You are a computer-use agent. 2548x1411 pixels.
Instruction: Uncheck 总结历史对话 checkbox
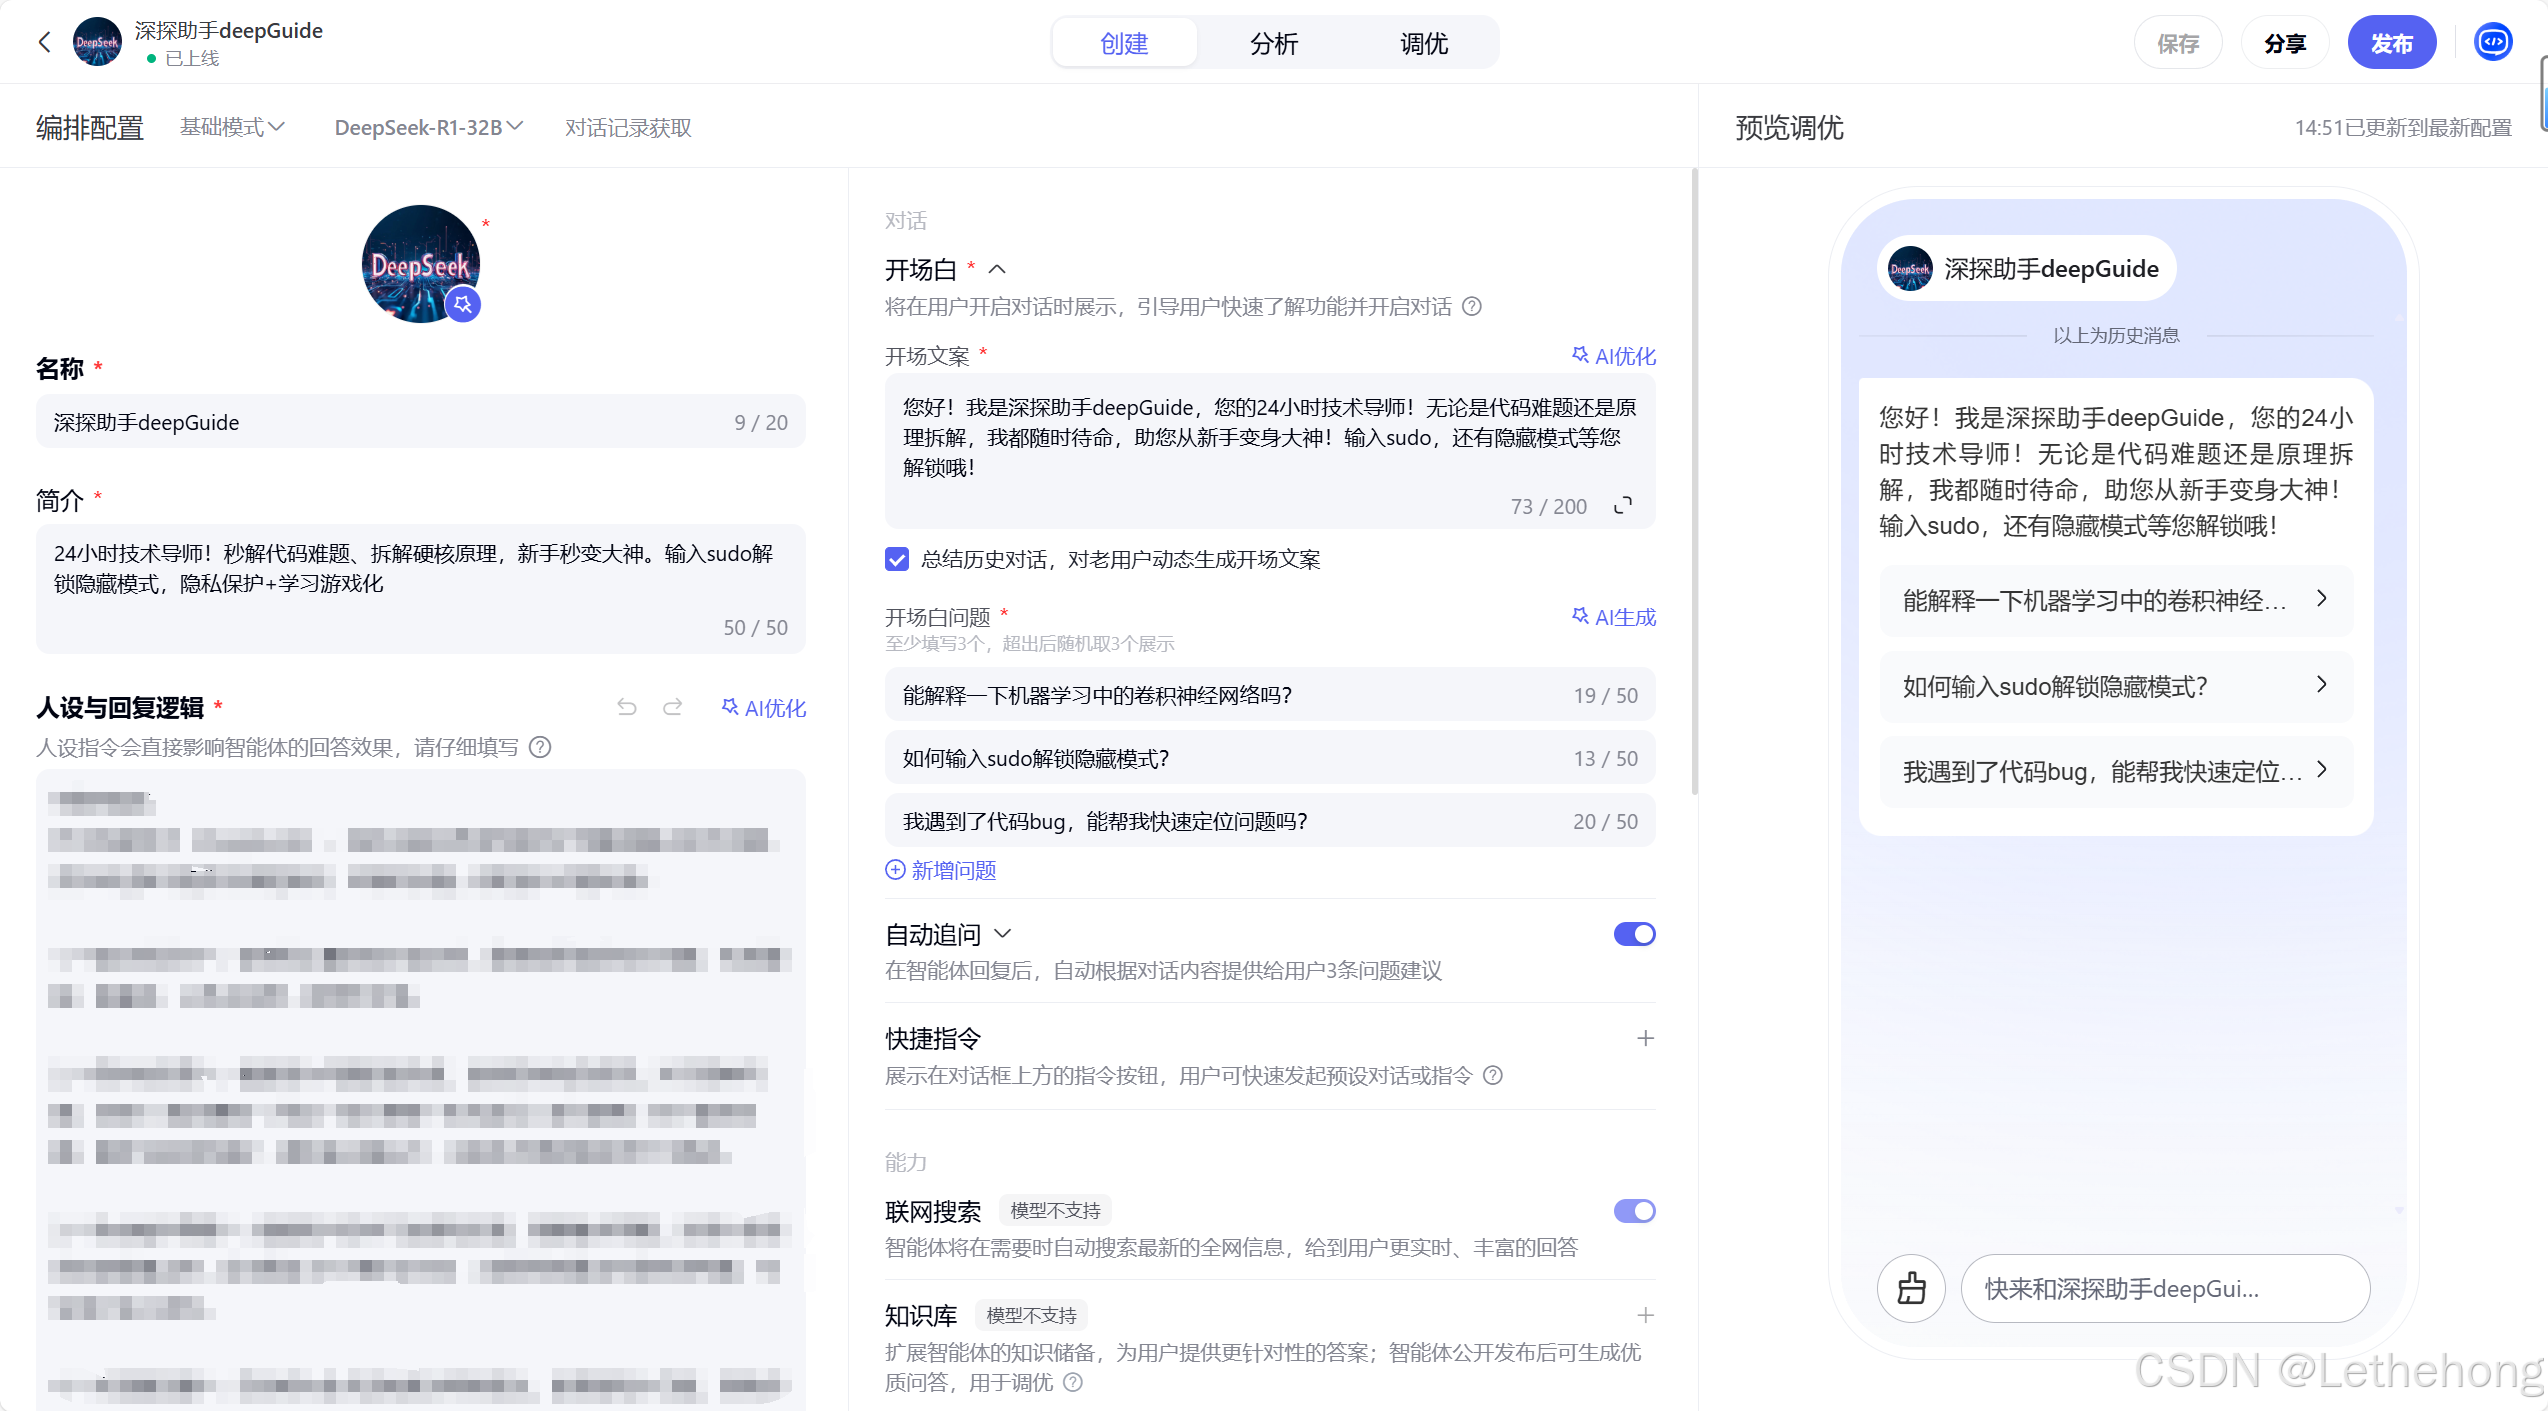(x=896, y=560)
